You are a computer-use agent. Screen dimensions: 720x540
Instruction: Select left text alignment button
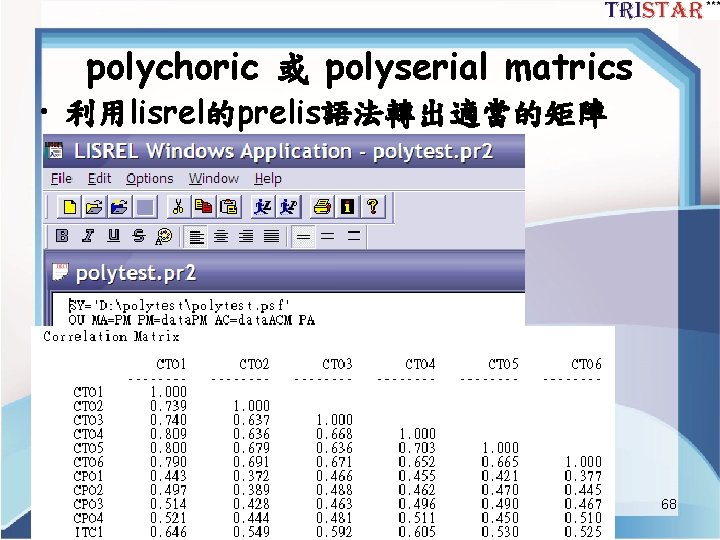click(x=197, y=237)
